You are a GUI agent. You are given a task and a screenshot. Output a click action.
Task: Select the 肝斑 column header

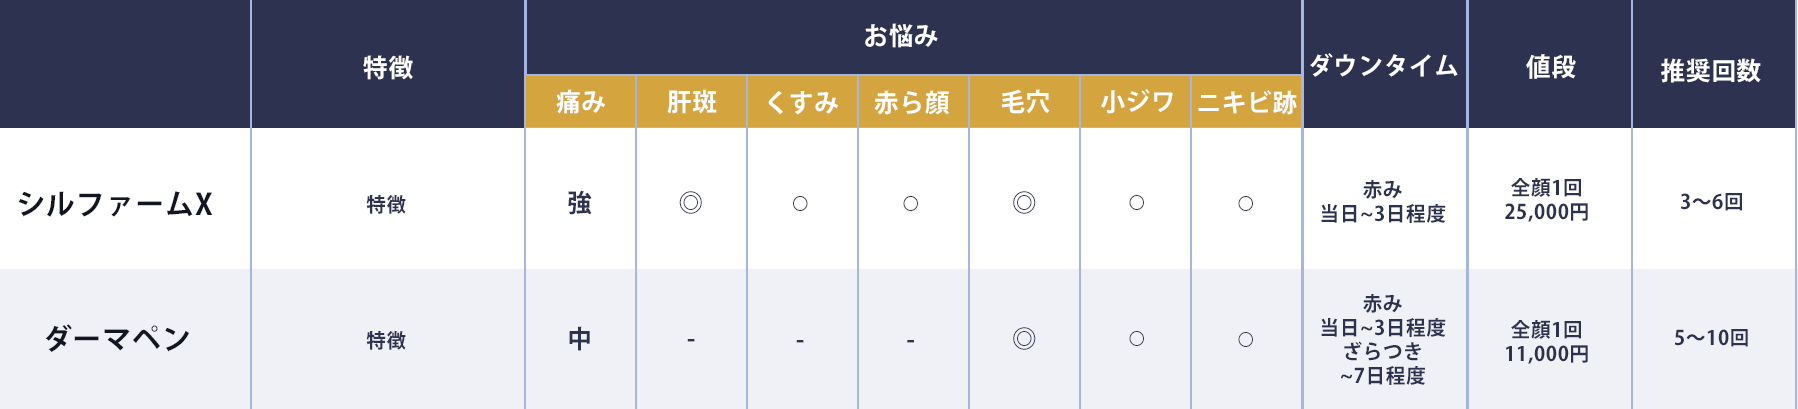pos(692,102)
